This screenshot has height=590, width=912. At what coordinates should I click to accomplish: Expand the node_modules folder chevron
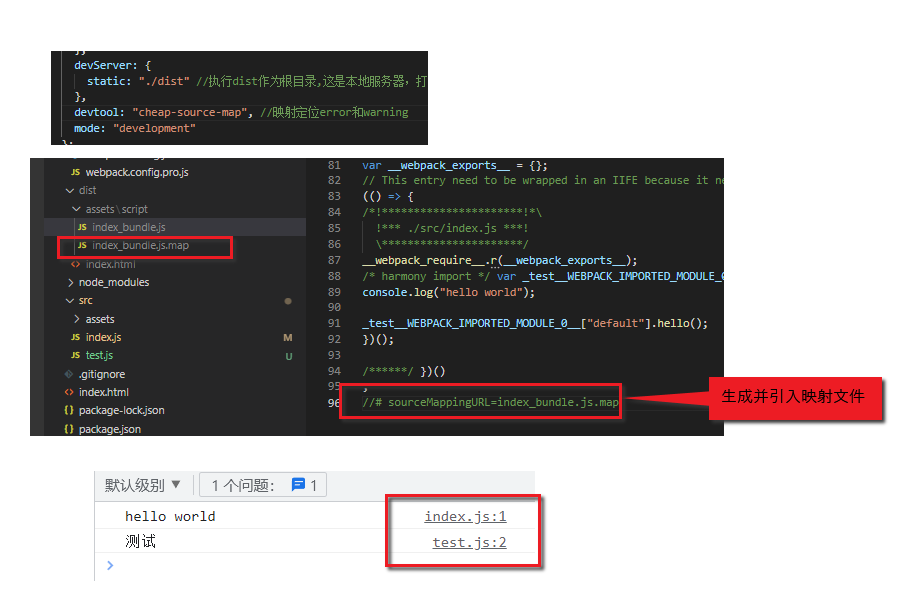(70, 282)
